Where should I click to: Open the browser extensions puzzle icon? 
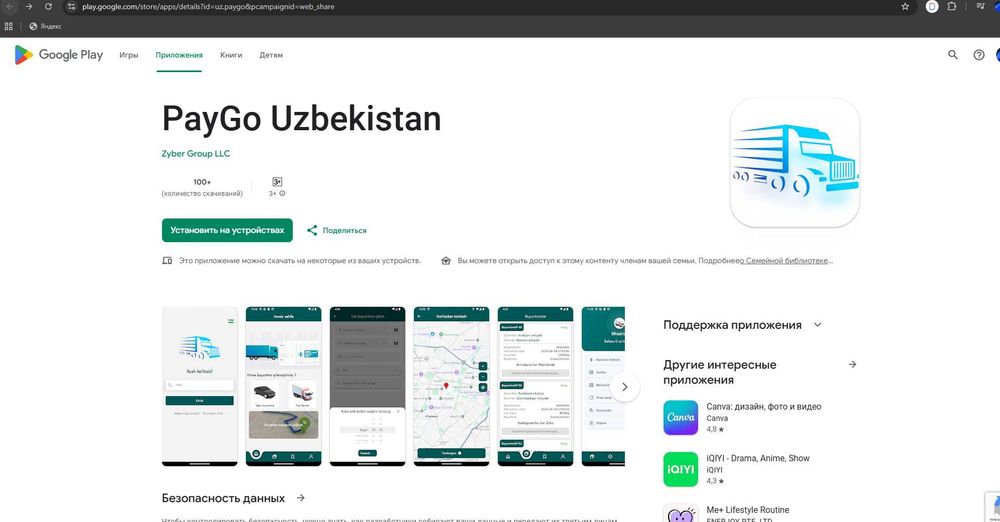point(952,6)
